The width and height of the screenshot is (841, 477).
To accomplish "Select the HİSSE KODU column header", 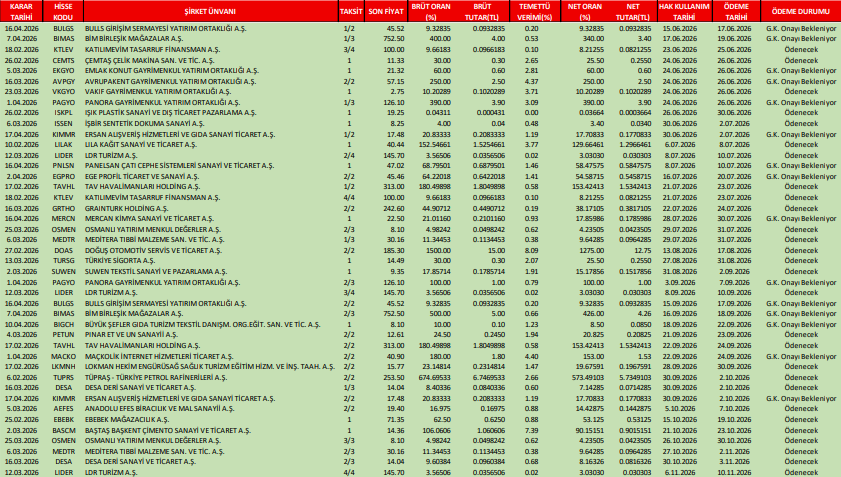I will coord(62,12).
